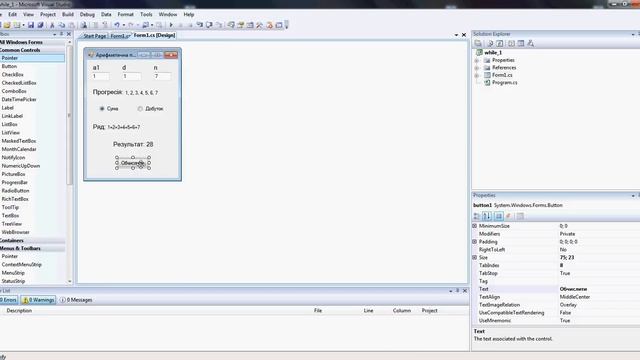The height and width of the screenshot is (360, 640).
Task: Close the active Form1.cs [Design] document tab
Action: (x=464, y=35)
